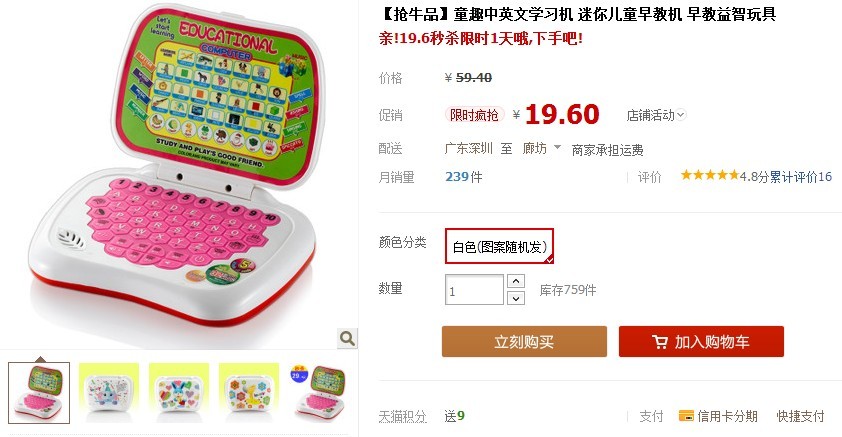Click the 限时疯抢 promotion tag
842x437 pixels.
click(474, 115)
